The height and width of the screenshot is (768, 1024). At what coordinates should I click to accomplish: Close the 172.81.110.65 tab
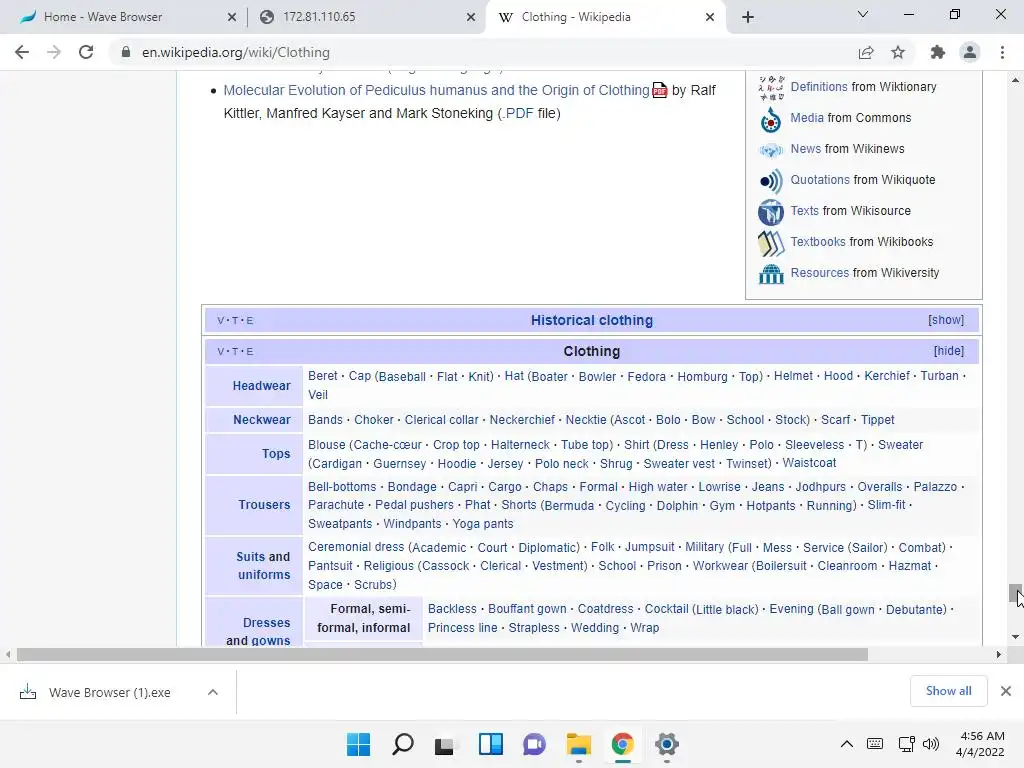coord(471,17)
